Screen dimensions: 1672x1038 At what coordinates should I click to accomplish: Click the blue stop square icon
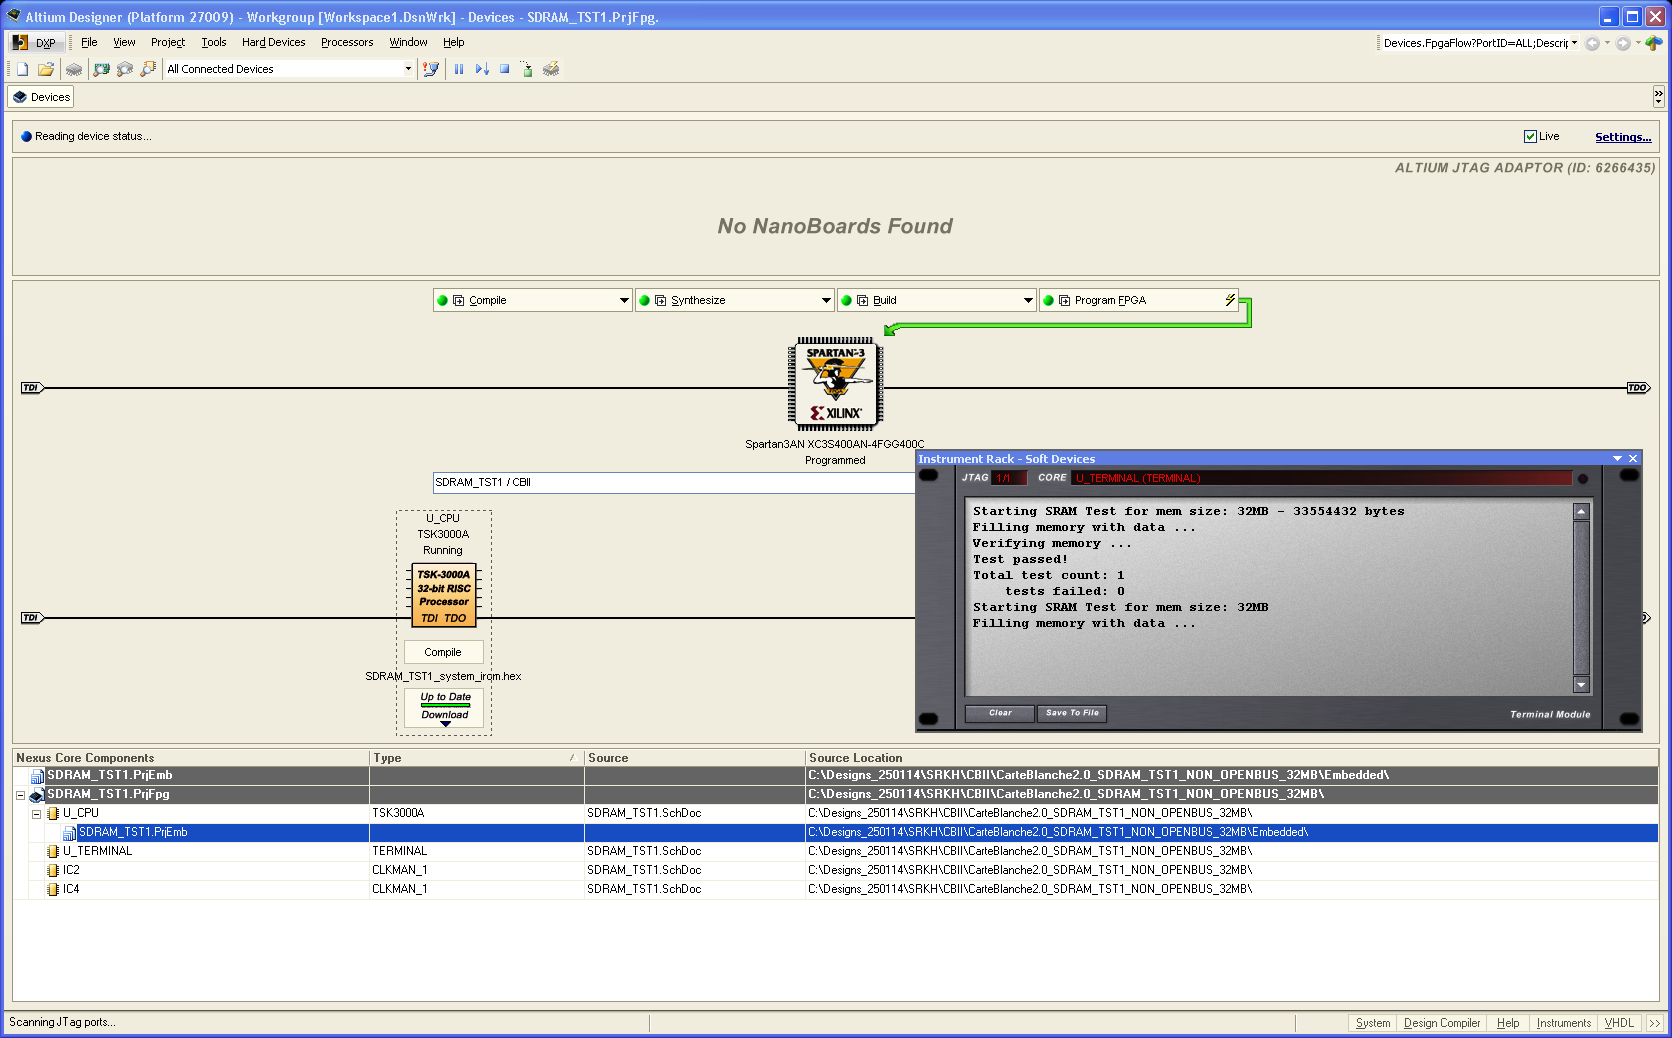[x=505, y=69]
